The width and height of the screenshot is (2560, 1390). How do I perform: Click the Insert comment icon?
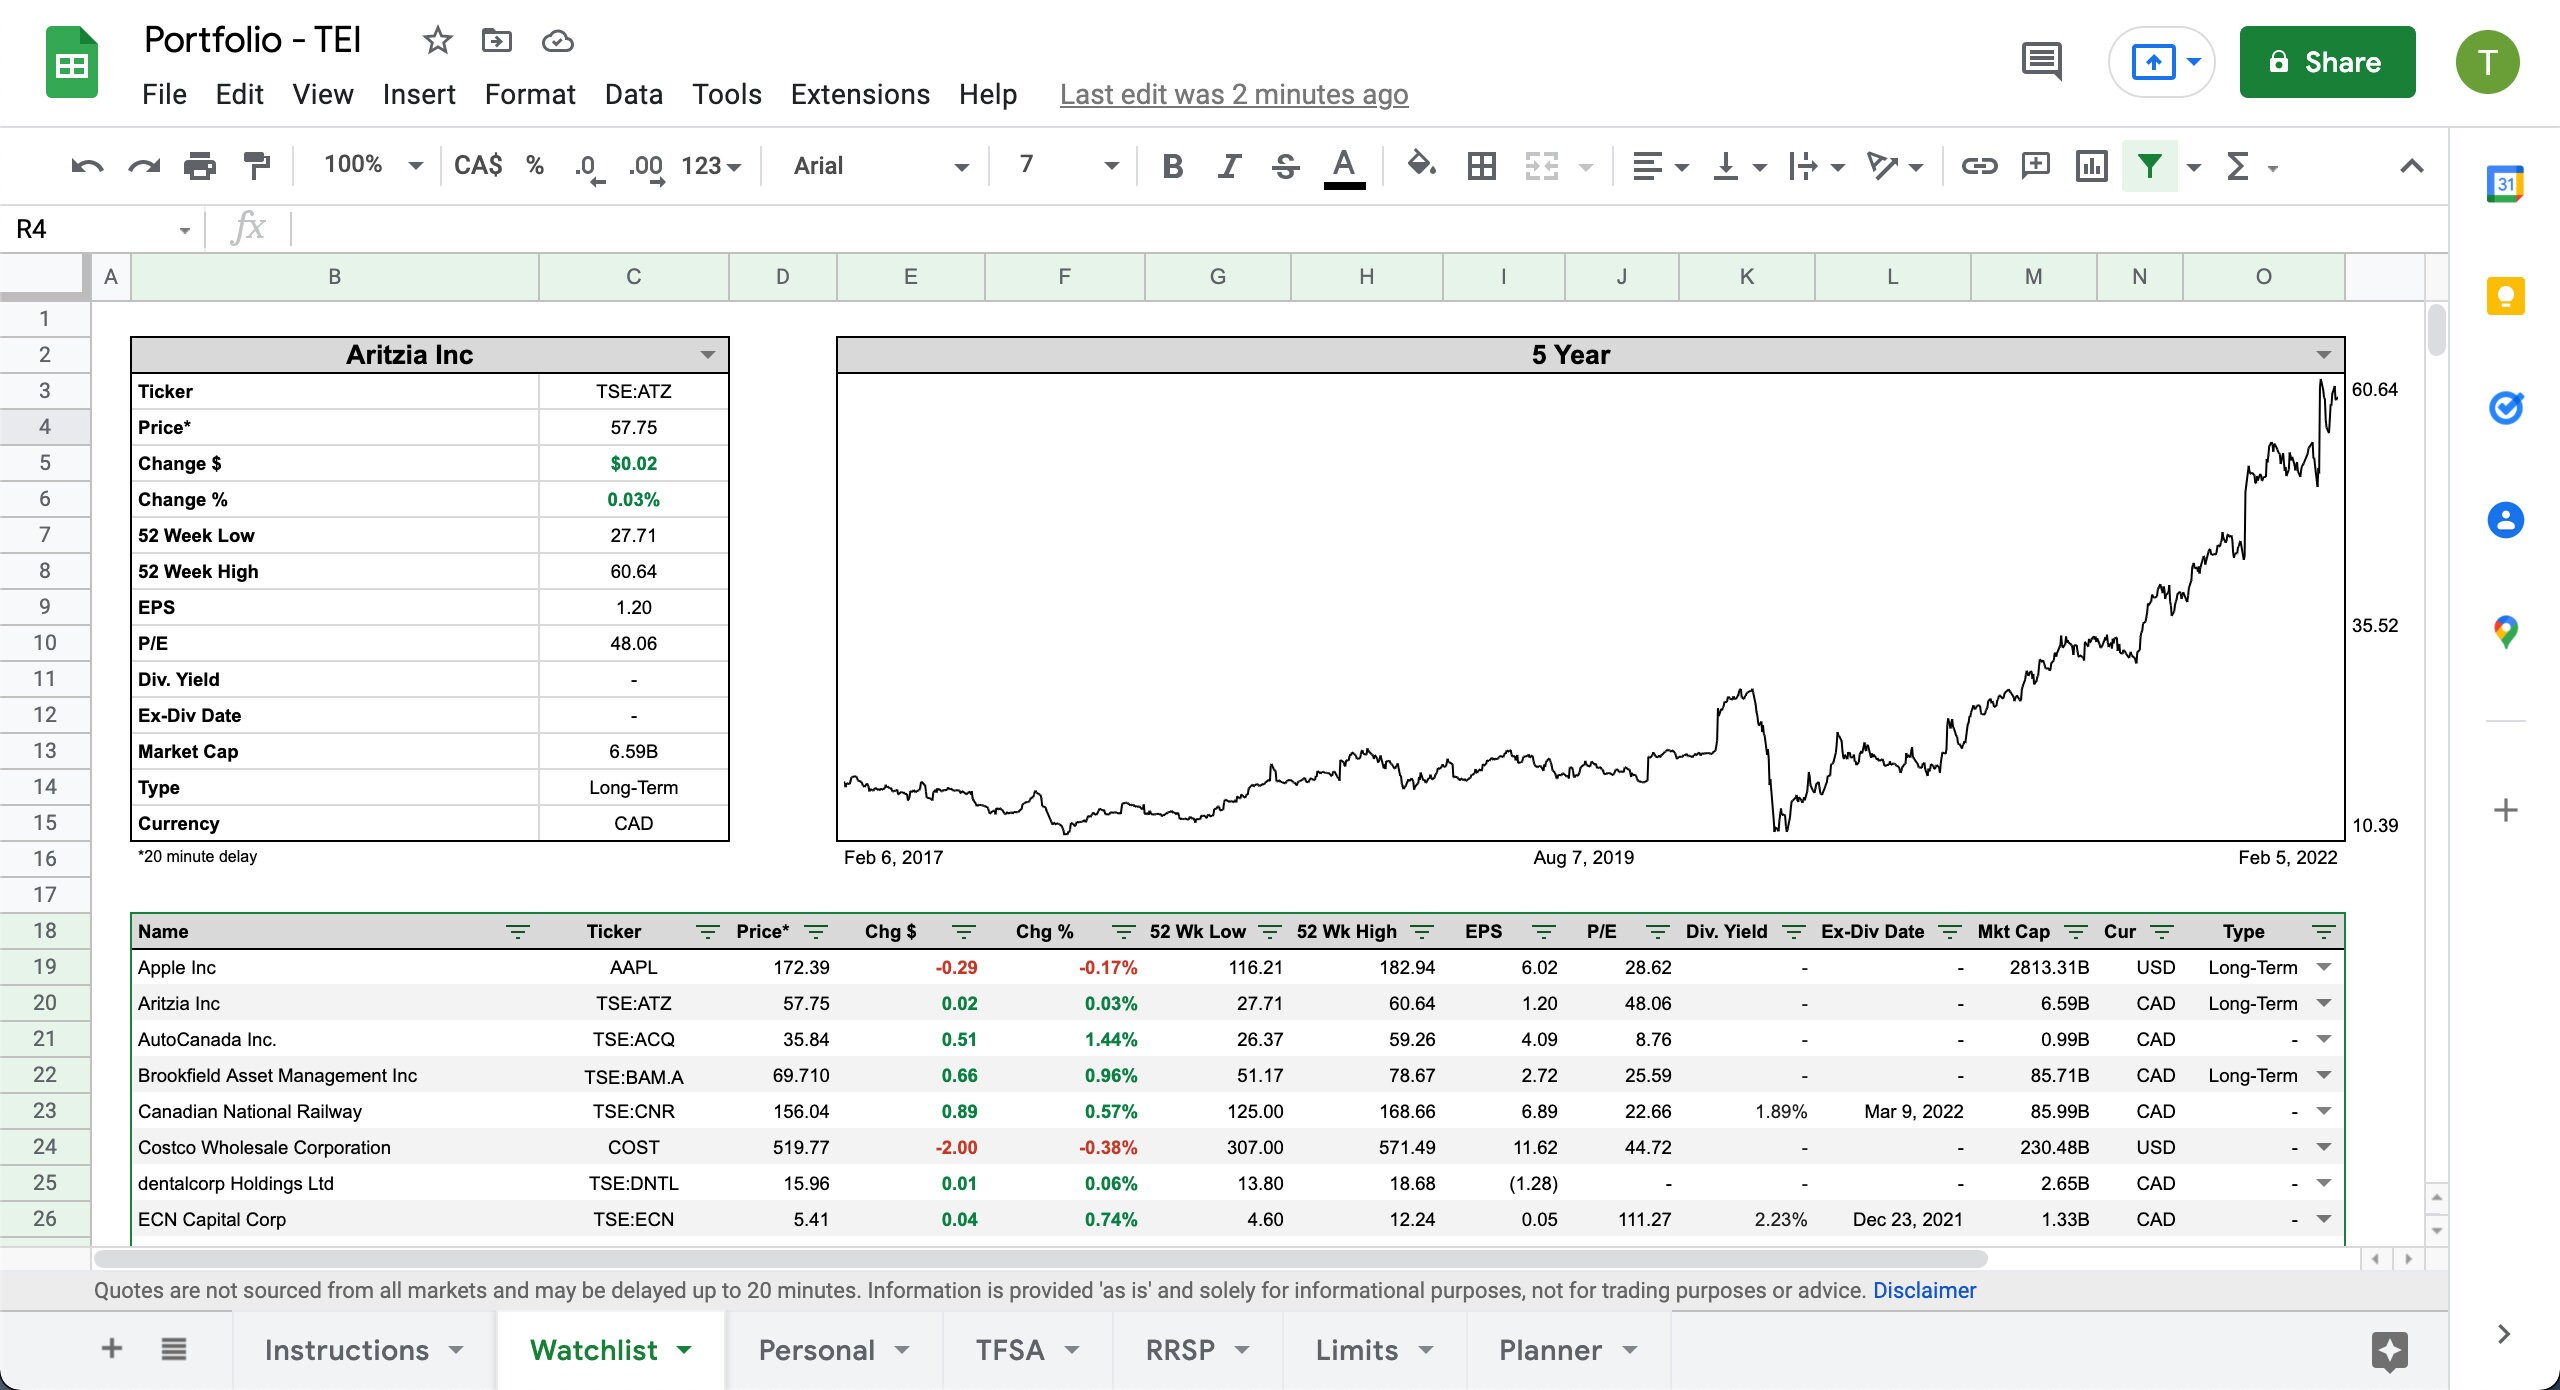2036,166
